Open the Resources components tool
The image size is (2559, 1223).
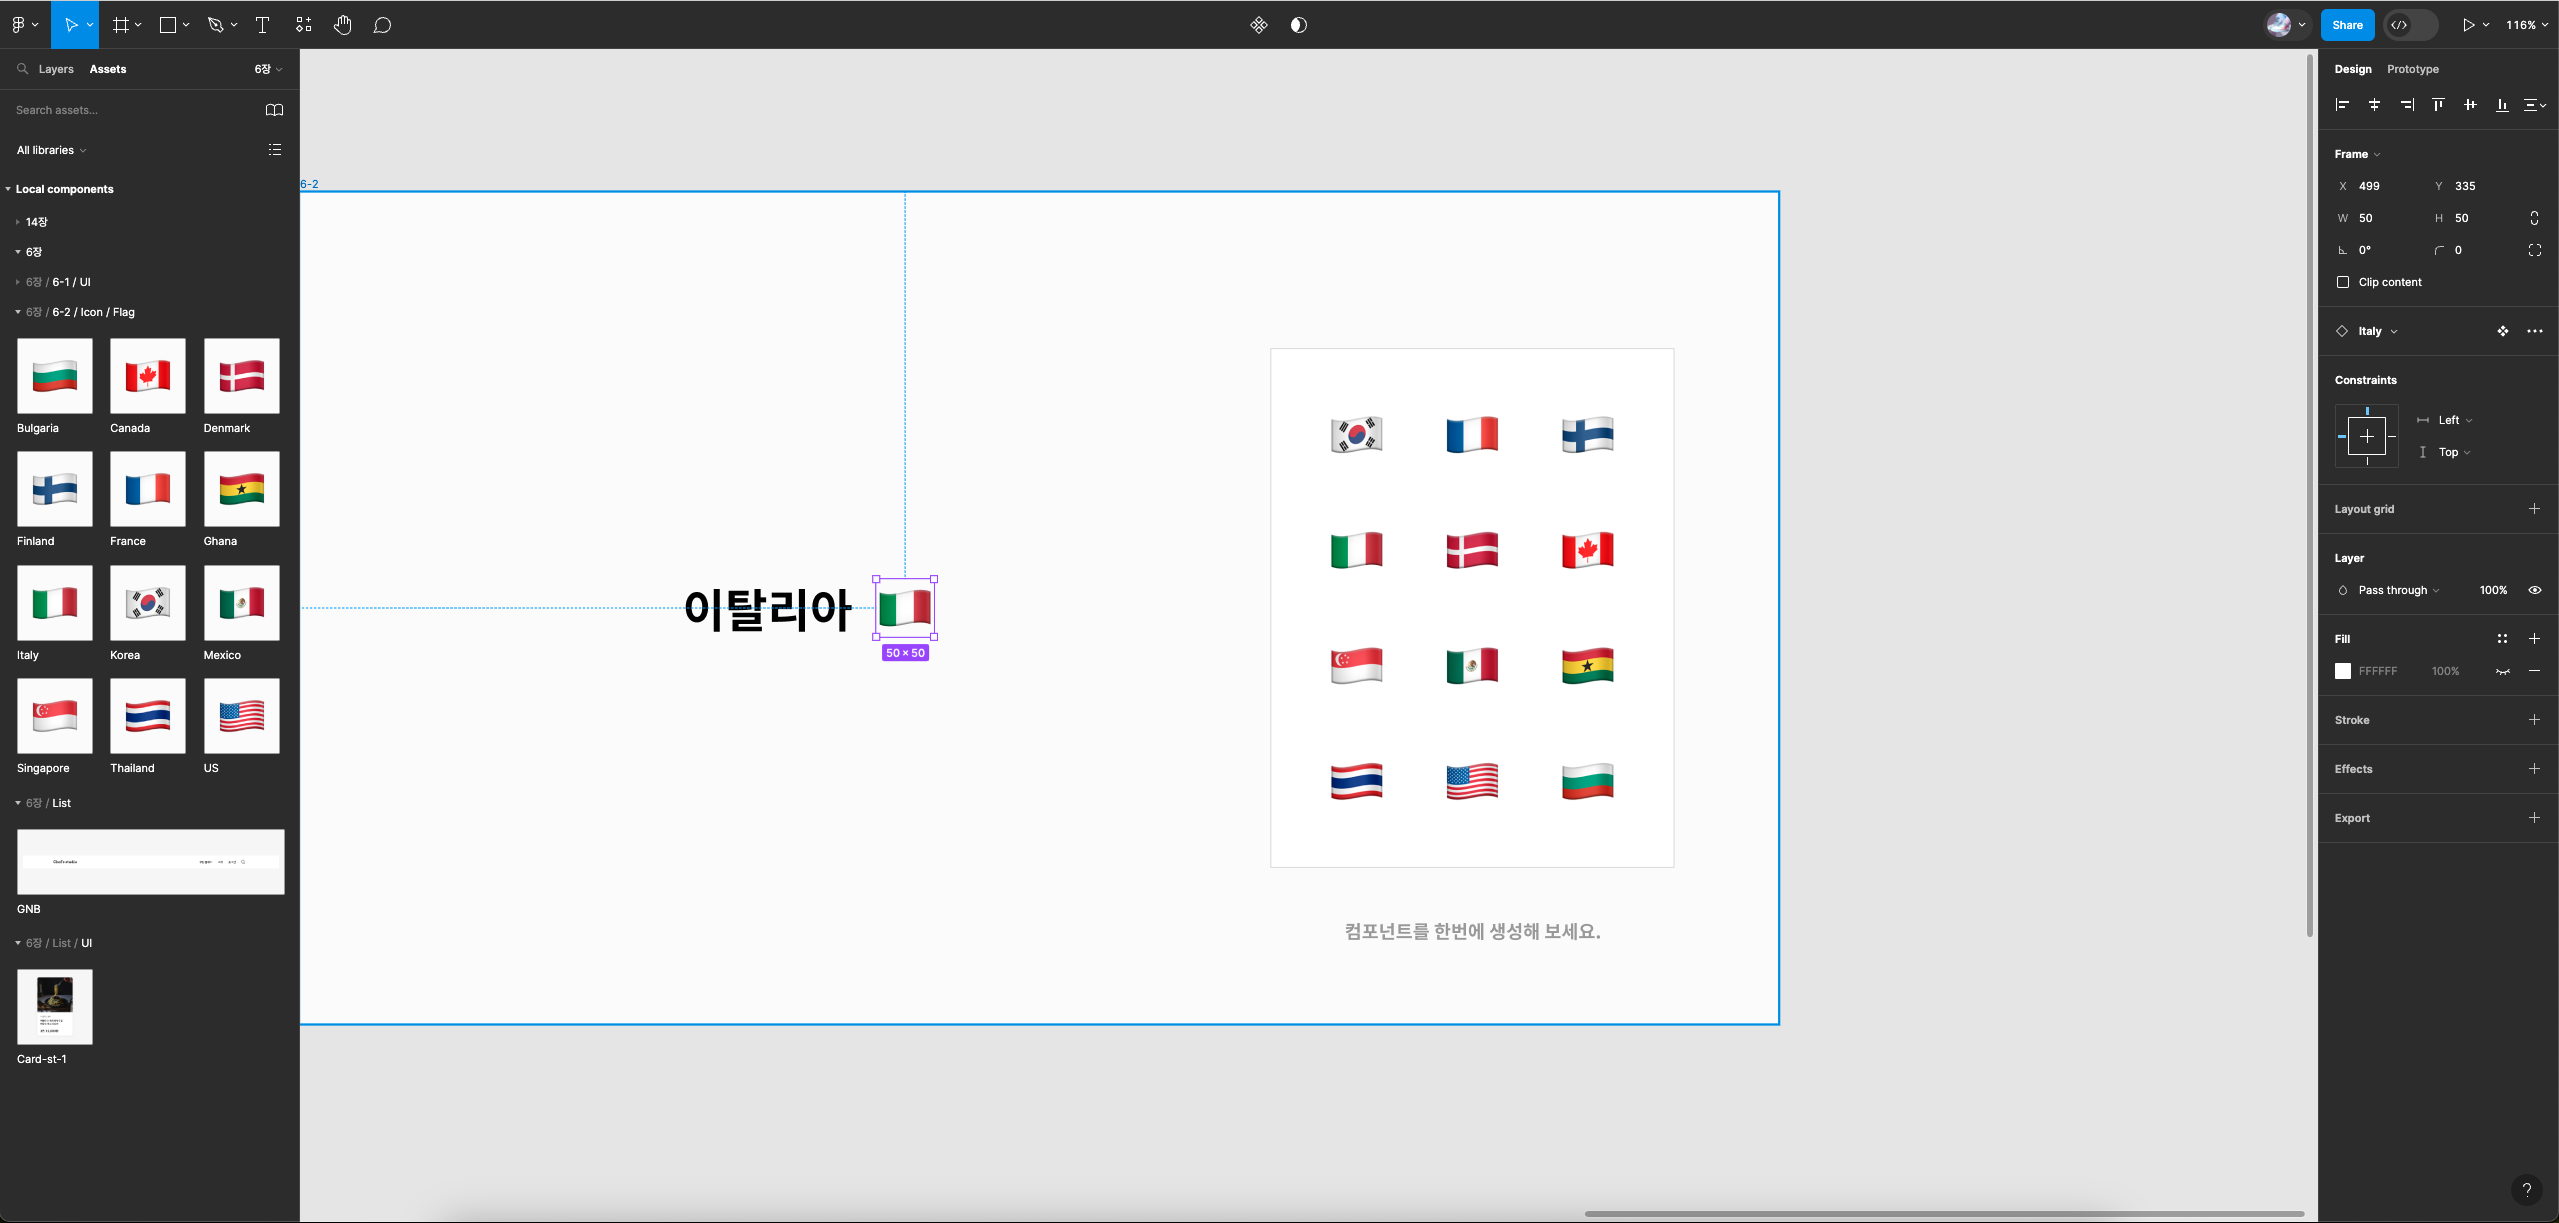coord(304,25)
